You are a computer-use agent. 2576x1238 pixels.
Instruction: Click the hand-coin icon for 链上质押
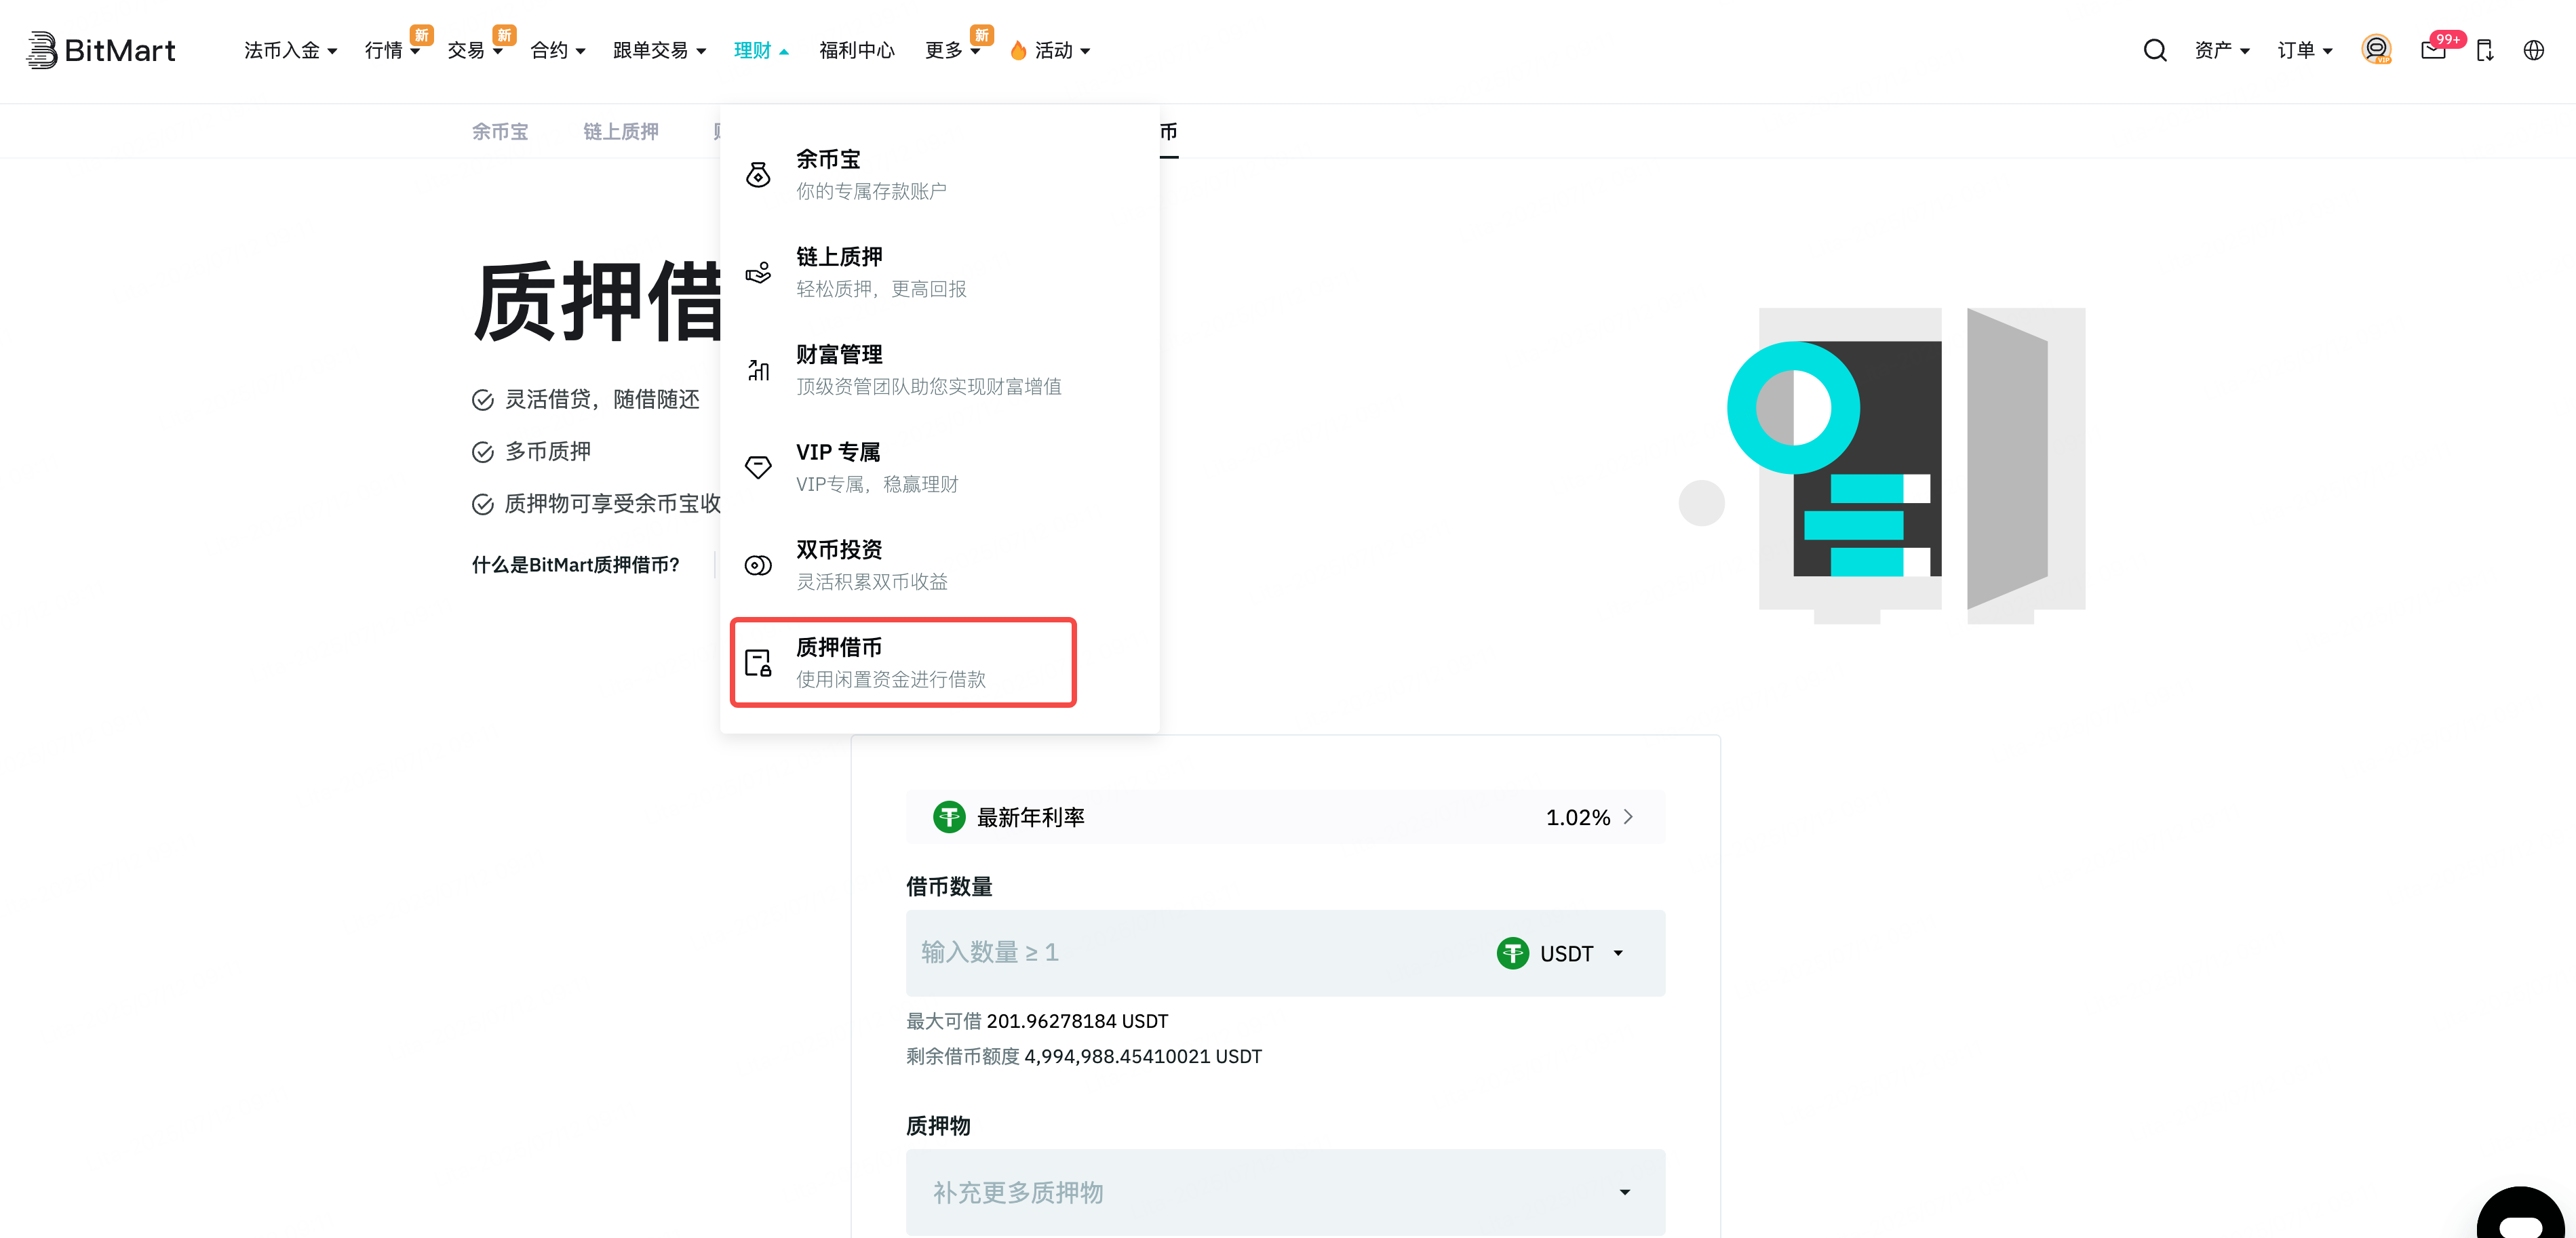pyautogui.click(x=758, y=272)
